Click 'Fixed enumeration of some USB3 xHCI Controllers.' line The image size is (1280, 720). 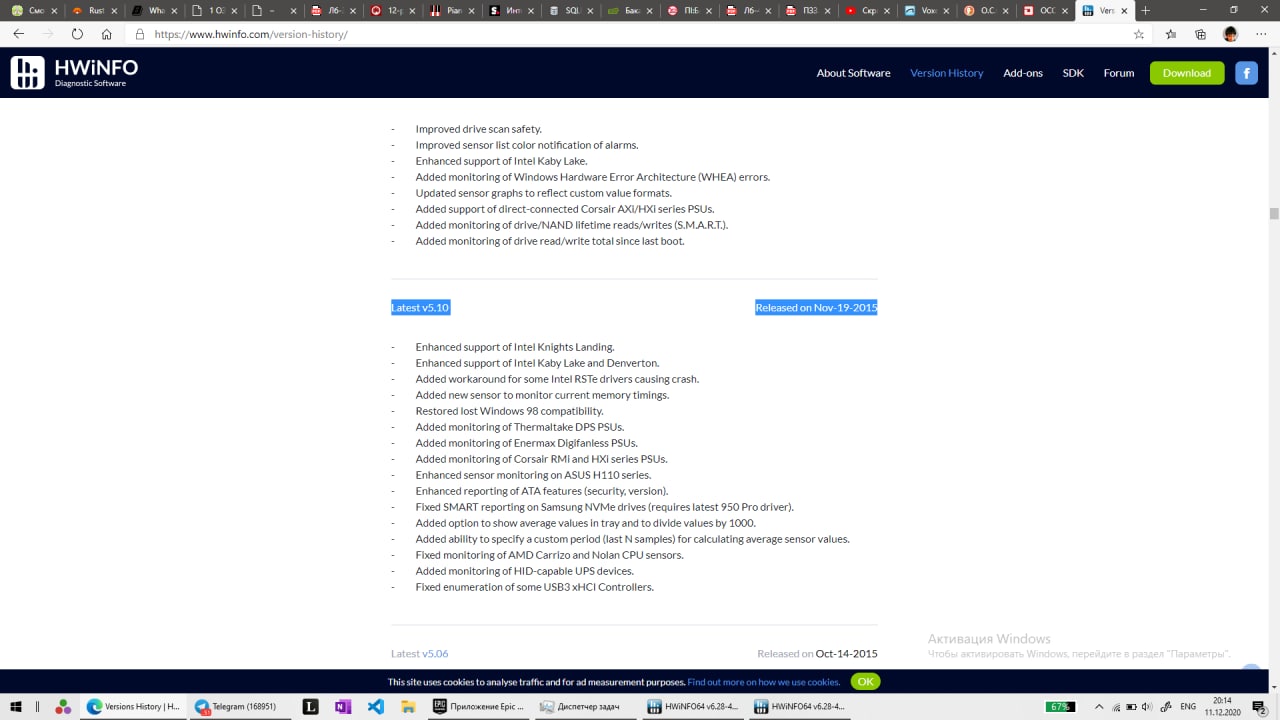coord(534,587)
